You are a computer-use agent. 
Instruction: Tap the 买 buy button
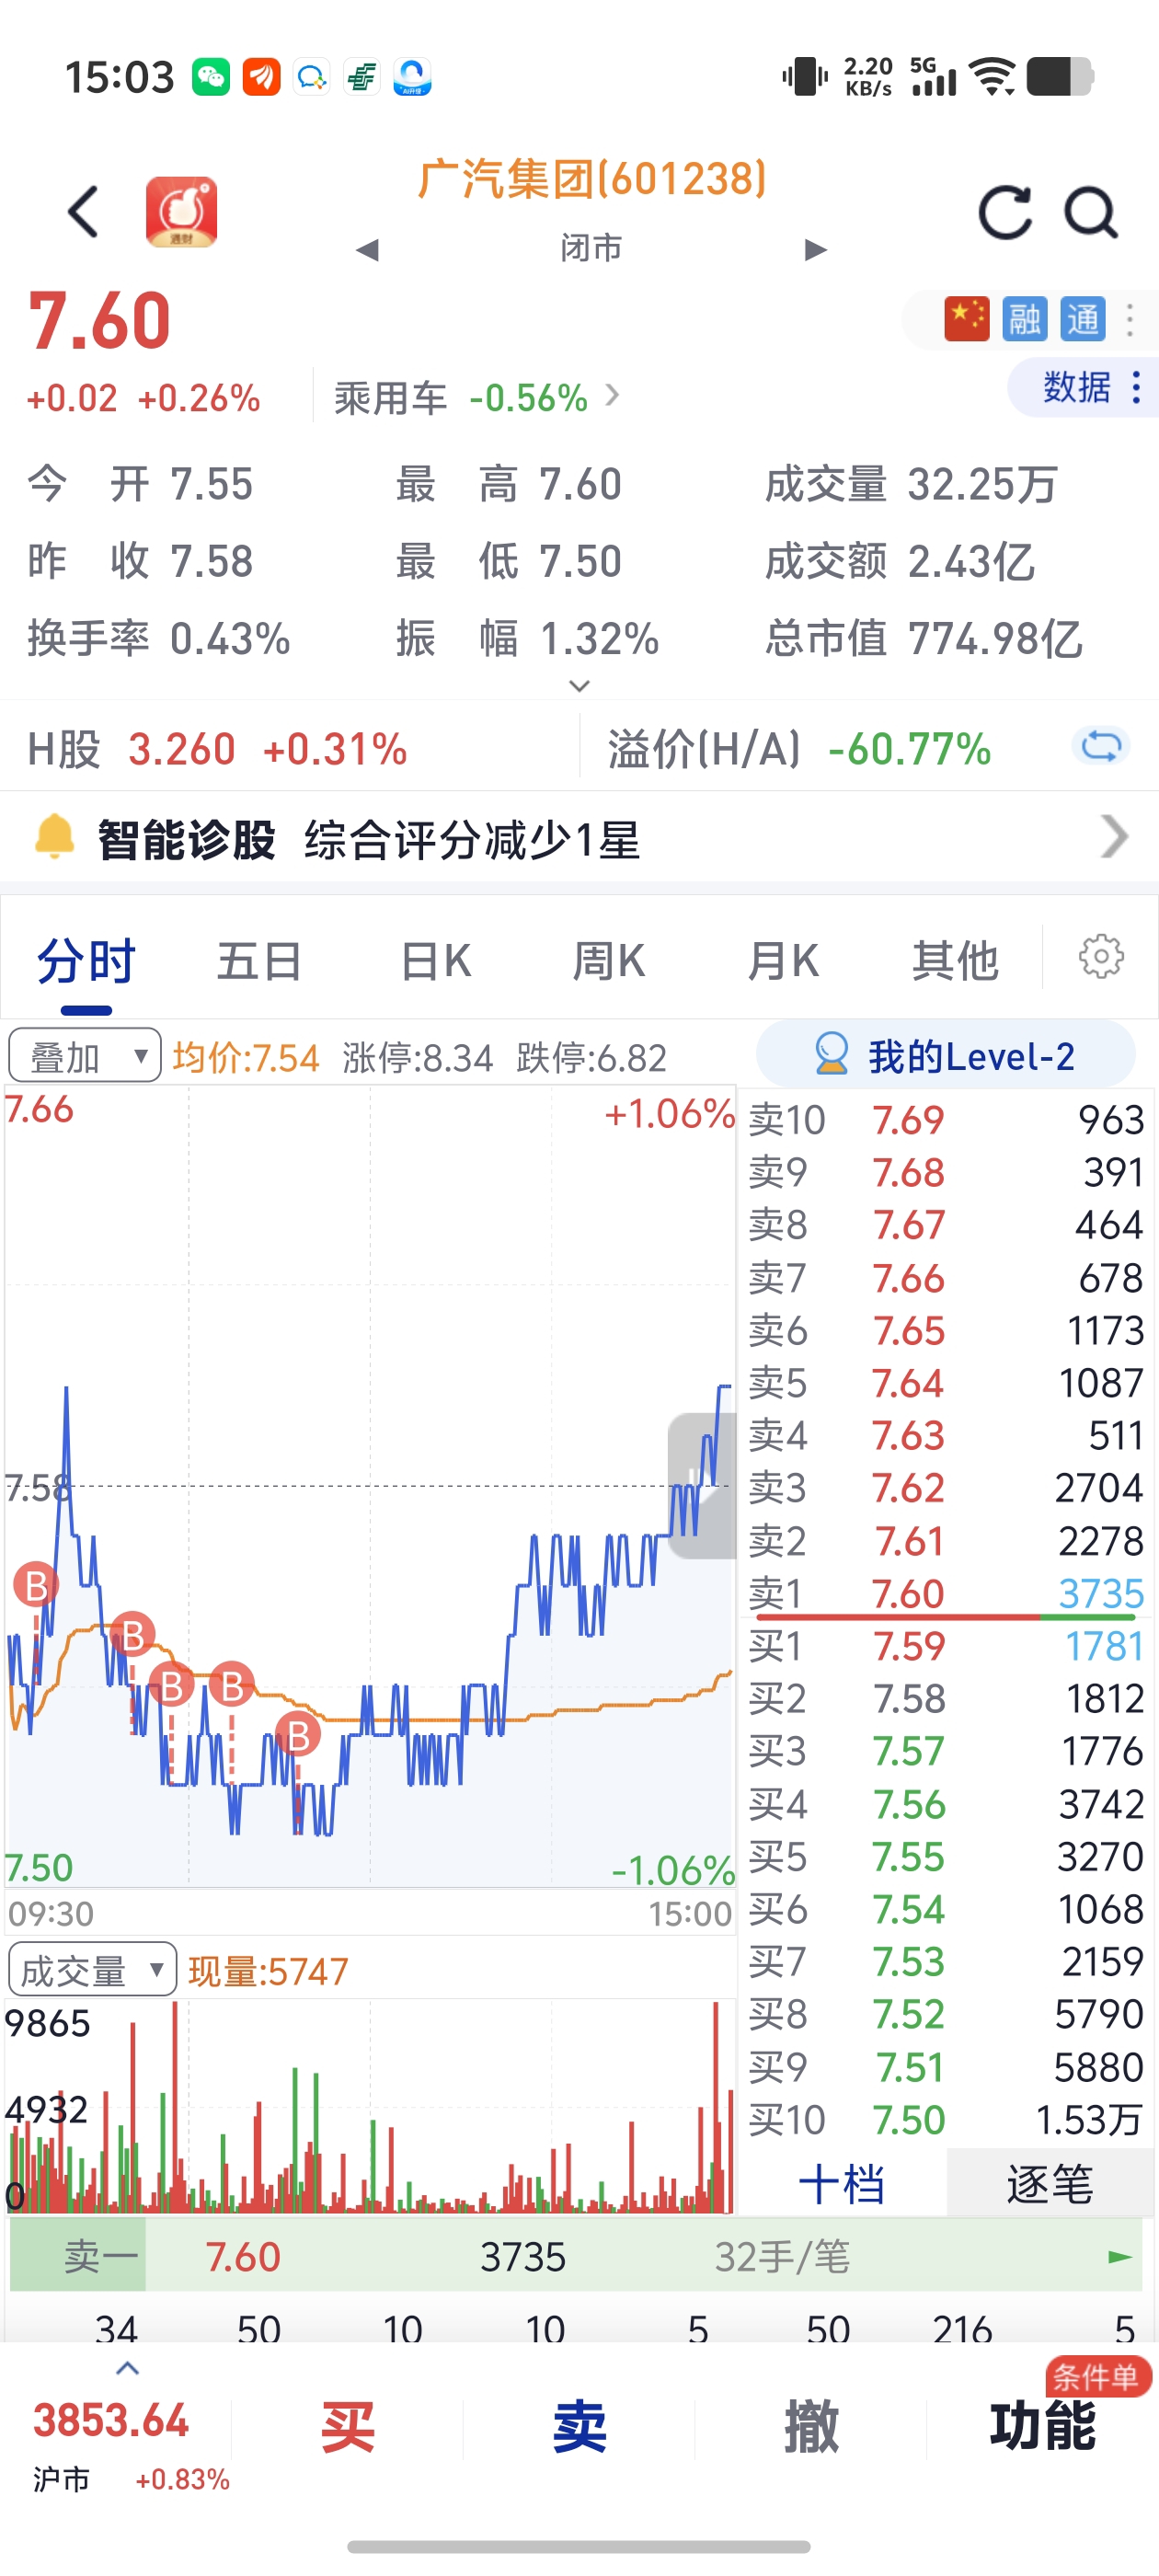(347, 2427)
